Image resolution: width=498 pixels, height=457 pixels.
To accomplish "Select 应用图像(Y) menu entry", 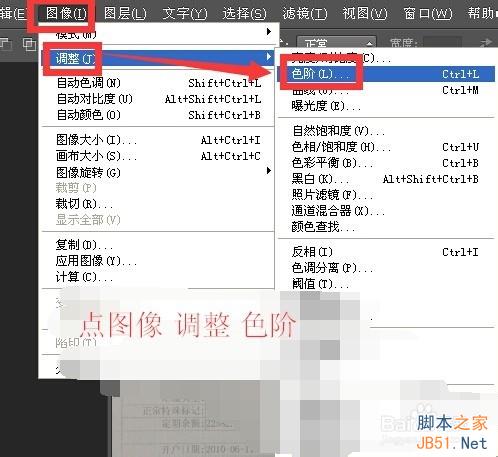I will click(x=158, y=261).
